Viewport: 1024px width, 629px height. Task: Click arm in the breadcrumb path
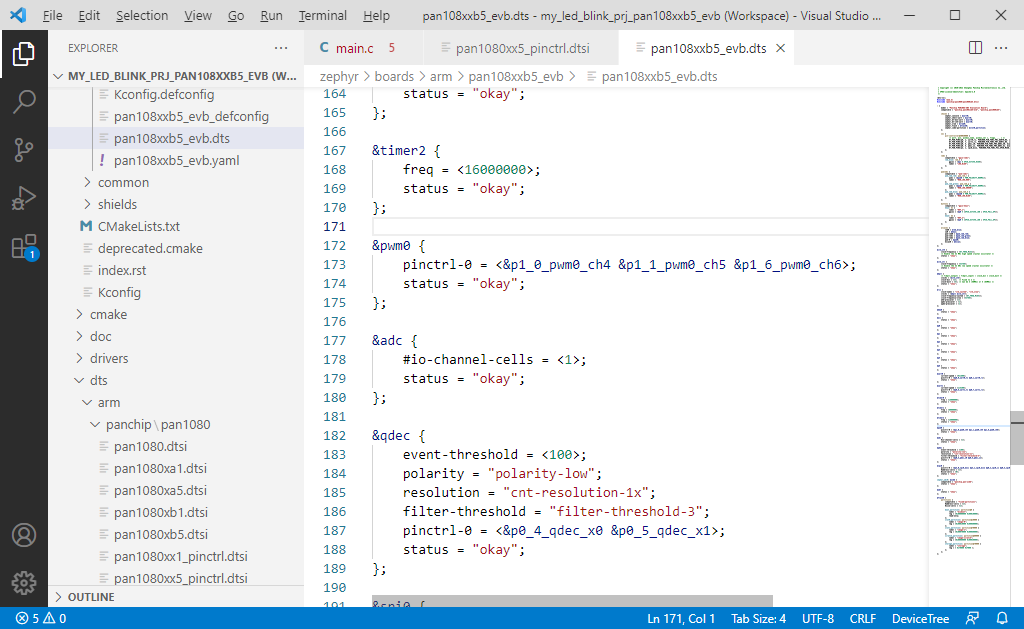441,76
